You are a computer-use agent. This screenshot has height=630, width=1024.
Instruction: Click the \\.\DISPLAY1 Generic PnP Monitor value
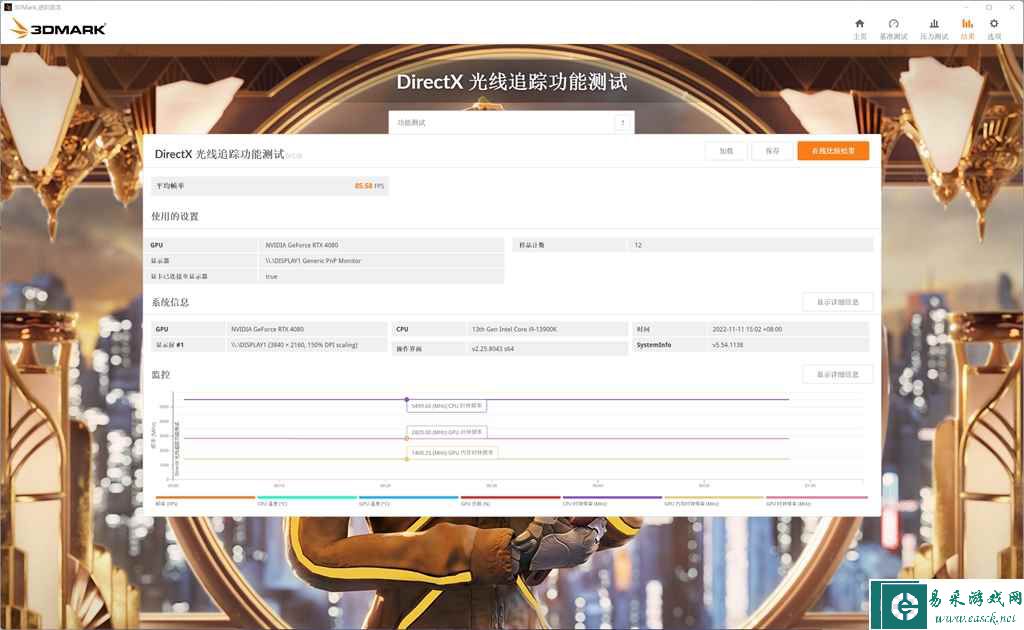click(x=313, y=260)
